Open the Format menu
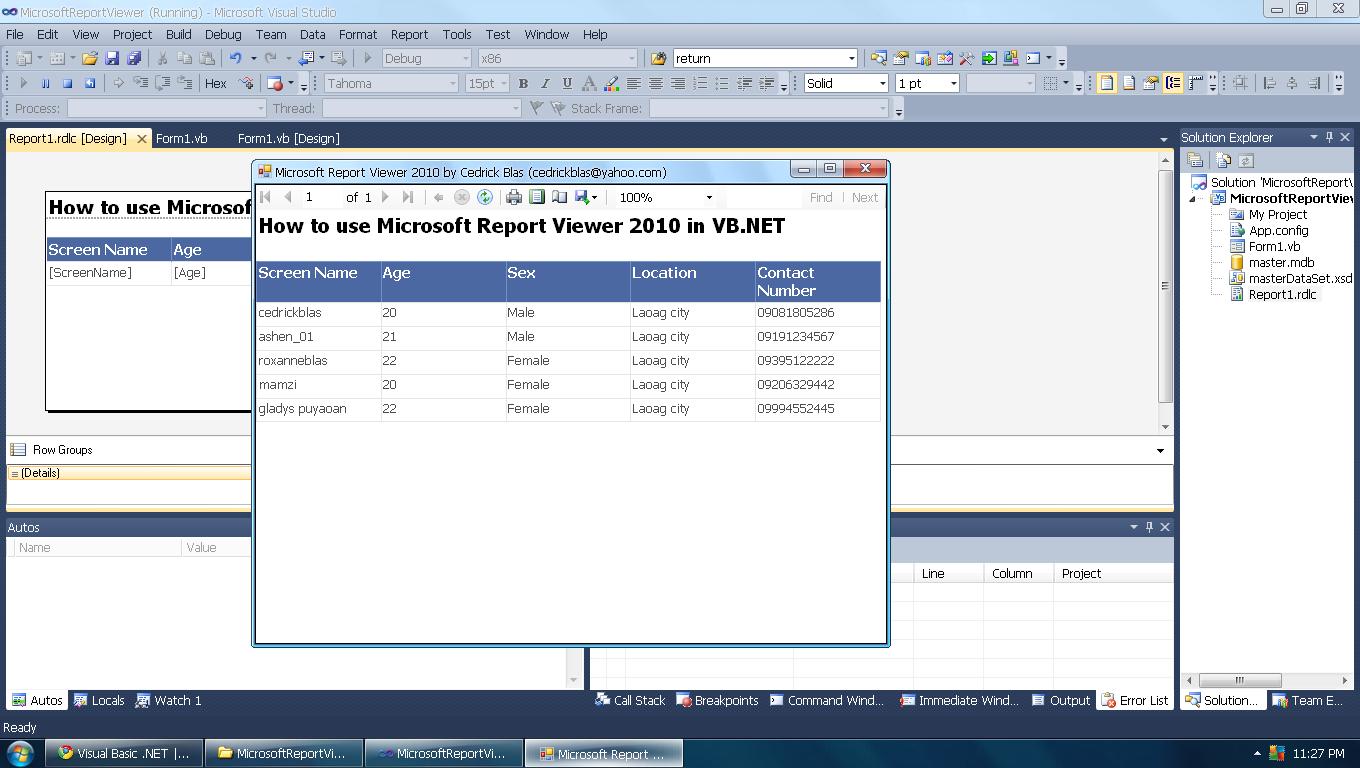This screenshot has height=768, width=1360. pyautogui.click(x=357, y=34)
